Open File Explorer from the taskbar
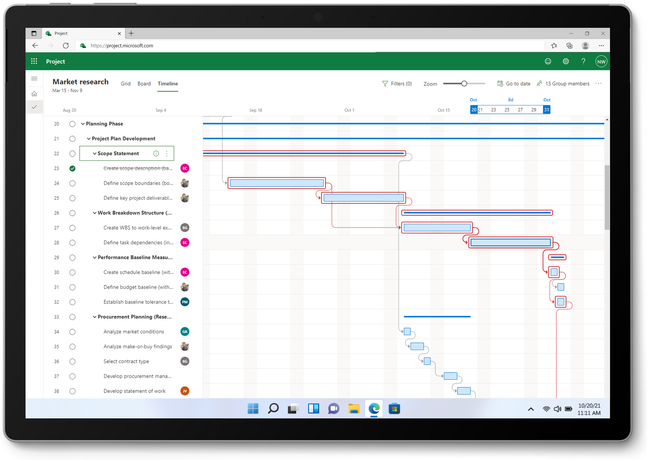 coord(354,409)
